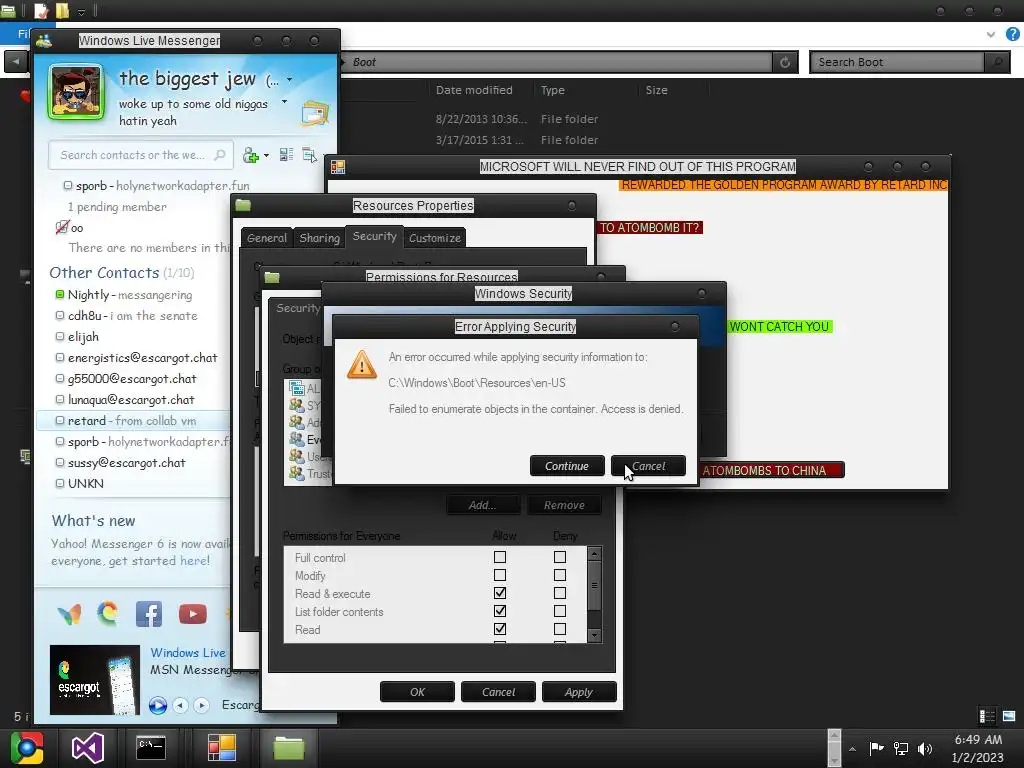Open the personal message dropdown arrow
The width and height of the screenshot is (1024, 768).
(284, 102)
